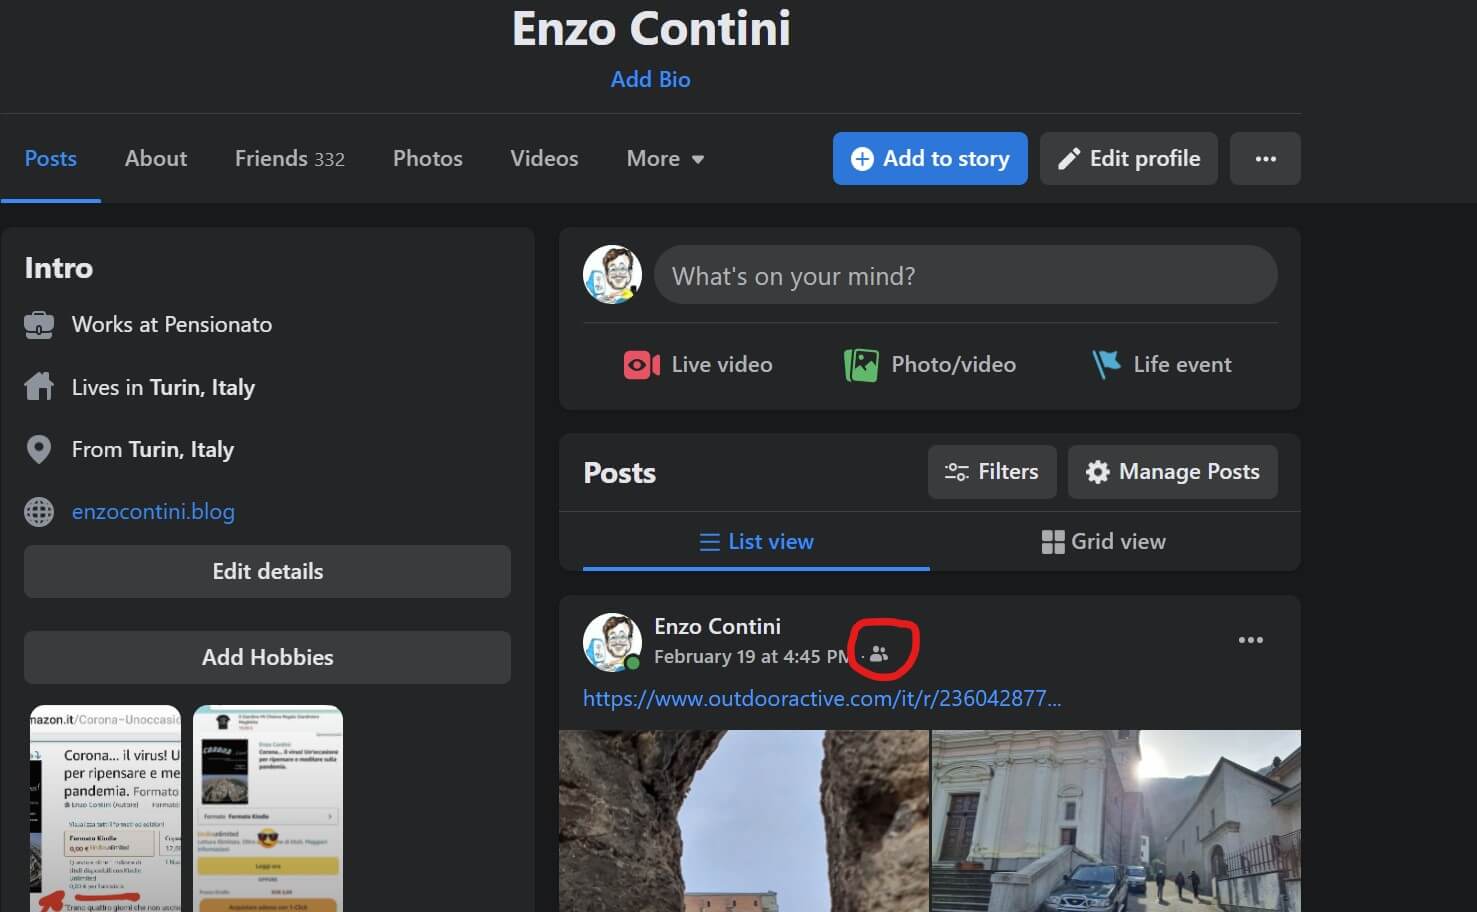Image resolution: width=1477 pixels, height=912 pixels.
Task: Click Enzo Contini's avatar on the post
Action: click(612, 641)
